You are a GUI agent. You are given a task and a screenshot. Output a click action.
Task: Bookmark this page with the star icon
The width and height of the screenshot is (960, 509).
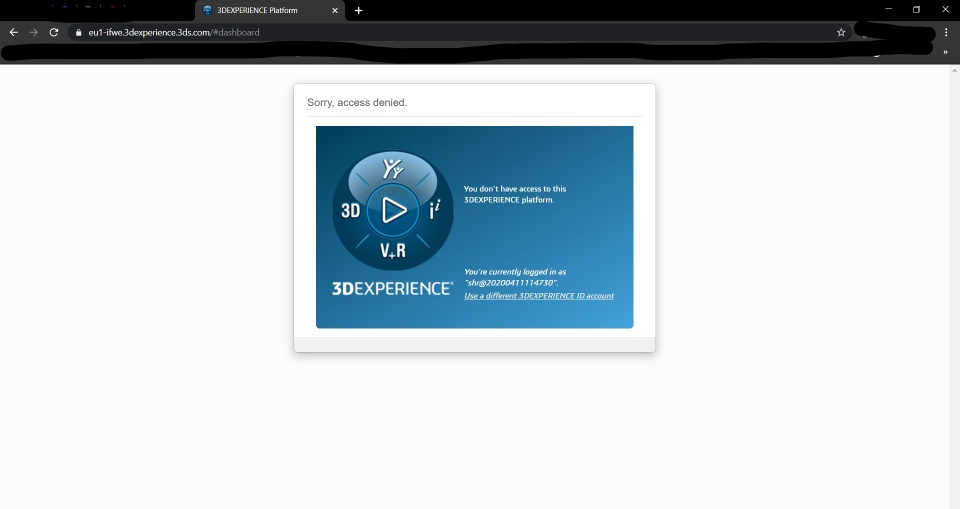[x=841, y=32]
